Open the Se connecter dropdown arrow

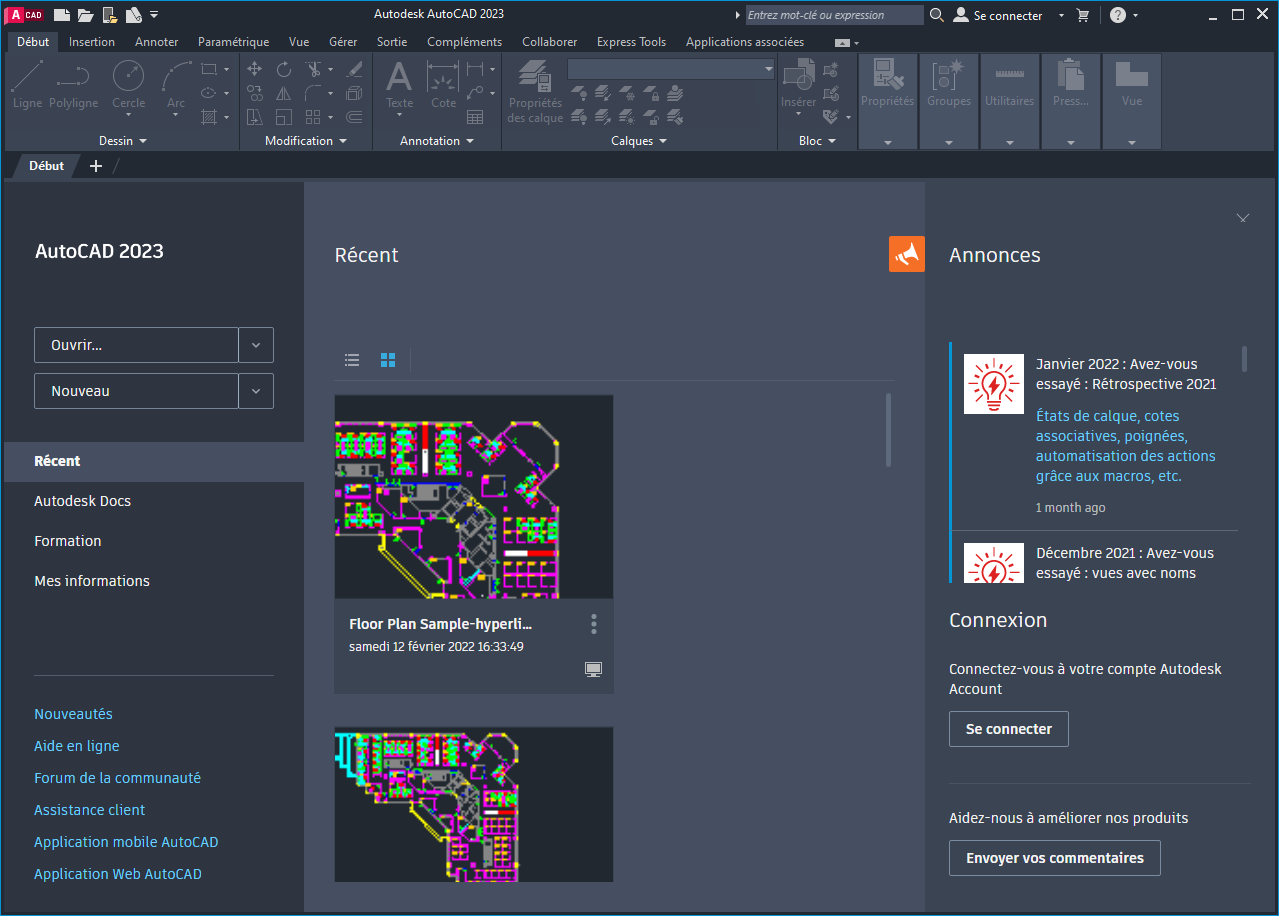(1062, 15)
